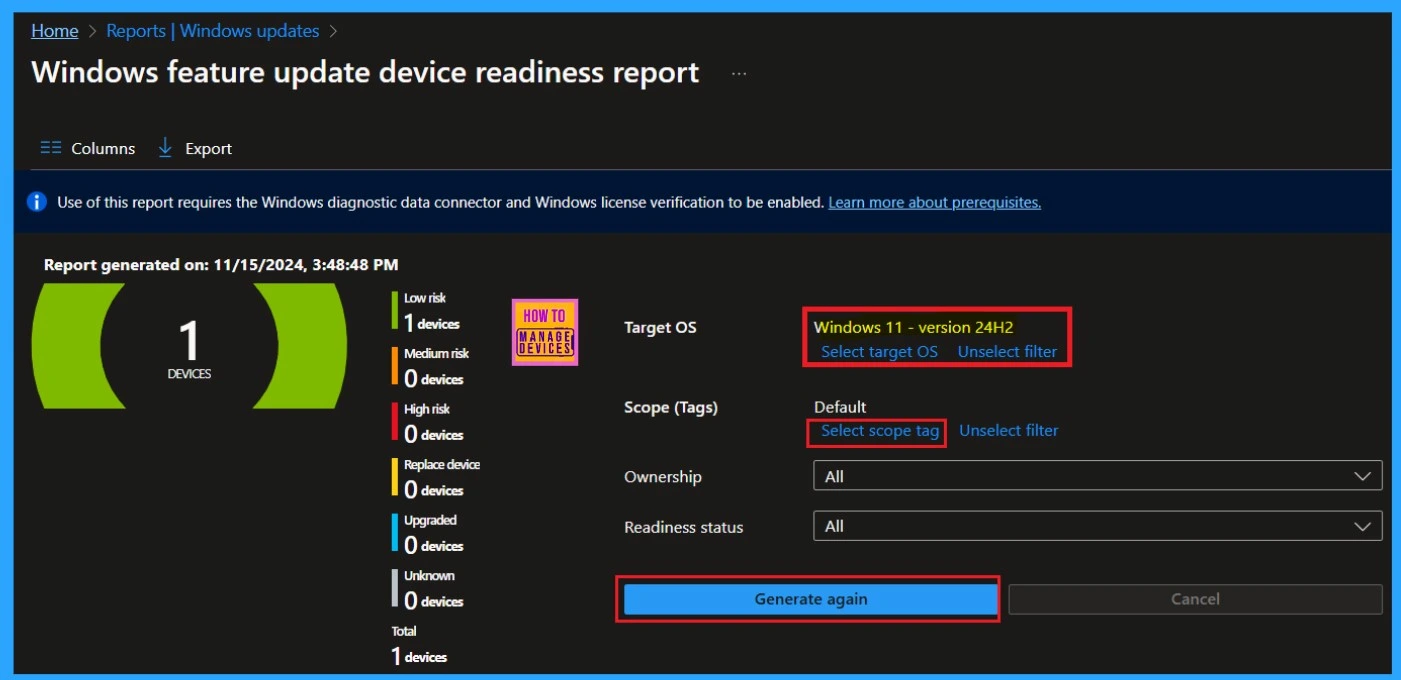Select the orange Medium risk legend entry
This screenshot has height=680, width=1401.
[431, 367]
